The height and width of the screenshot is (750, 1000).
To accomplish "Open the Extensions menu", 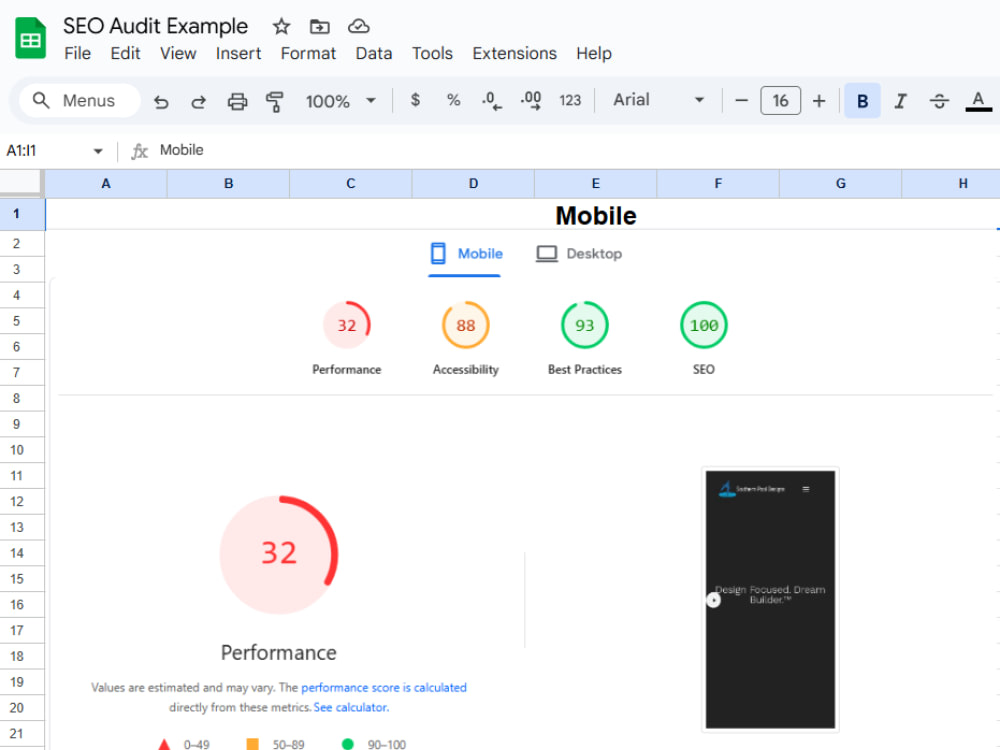I will (514, 54).
